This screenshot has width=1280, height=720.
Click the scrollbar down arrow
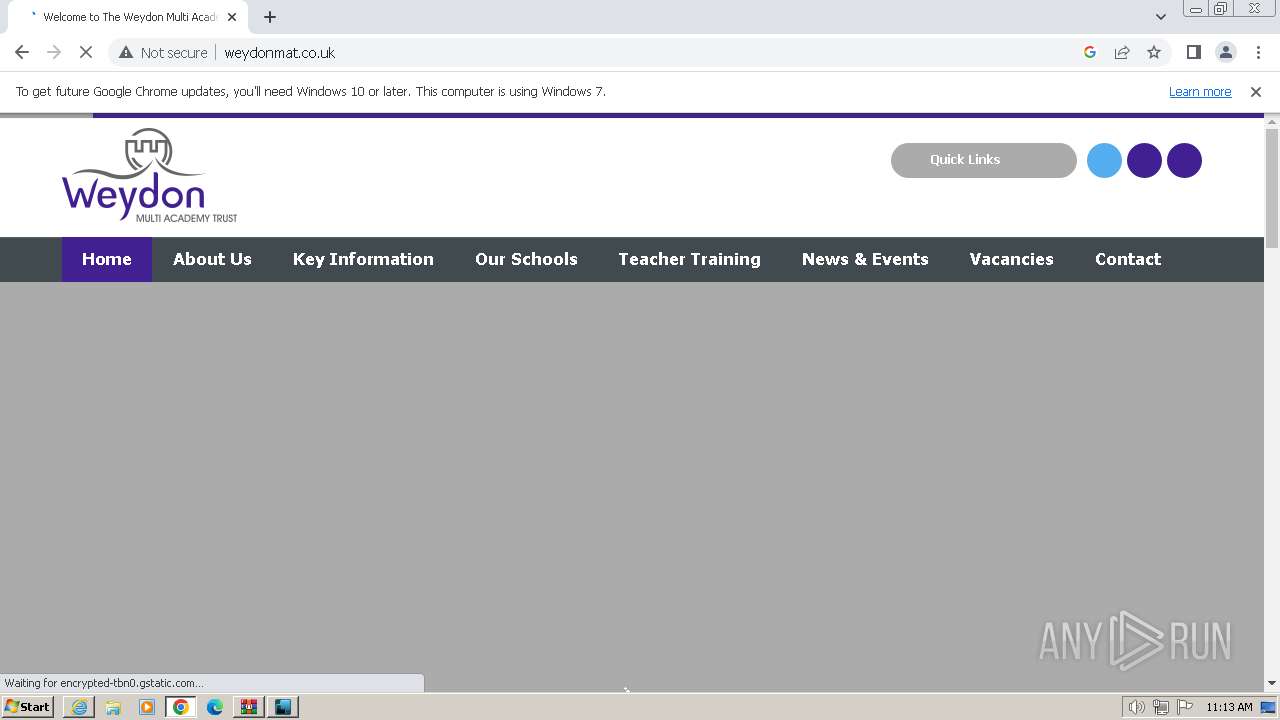1272,683
